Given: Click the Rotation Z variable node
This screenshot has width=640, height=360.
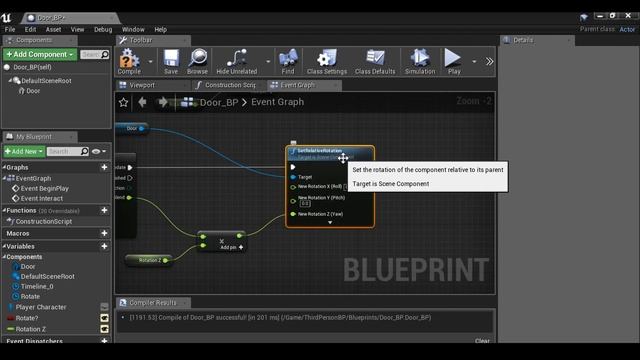Looking at the screenshot, I should (149, 260).
